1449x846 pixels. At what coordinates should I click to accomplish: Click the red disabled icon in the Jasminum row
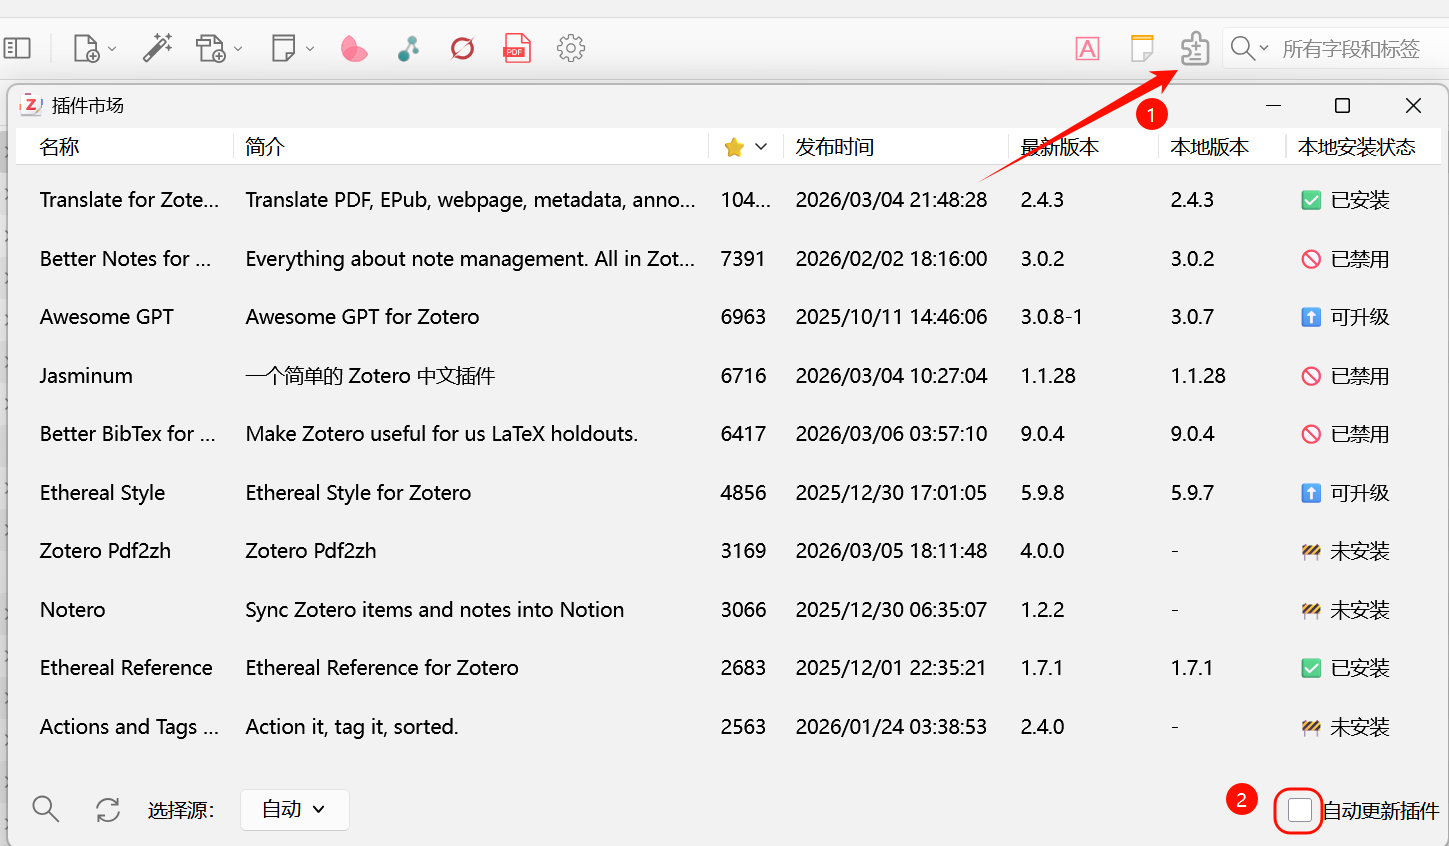pos(1311,376)
